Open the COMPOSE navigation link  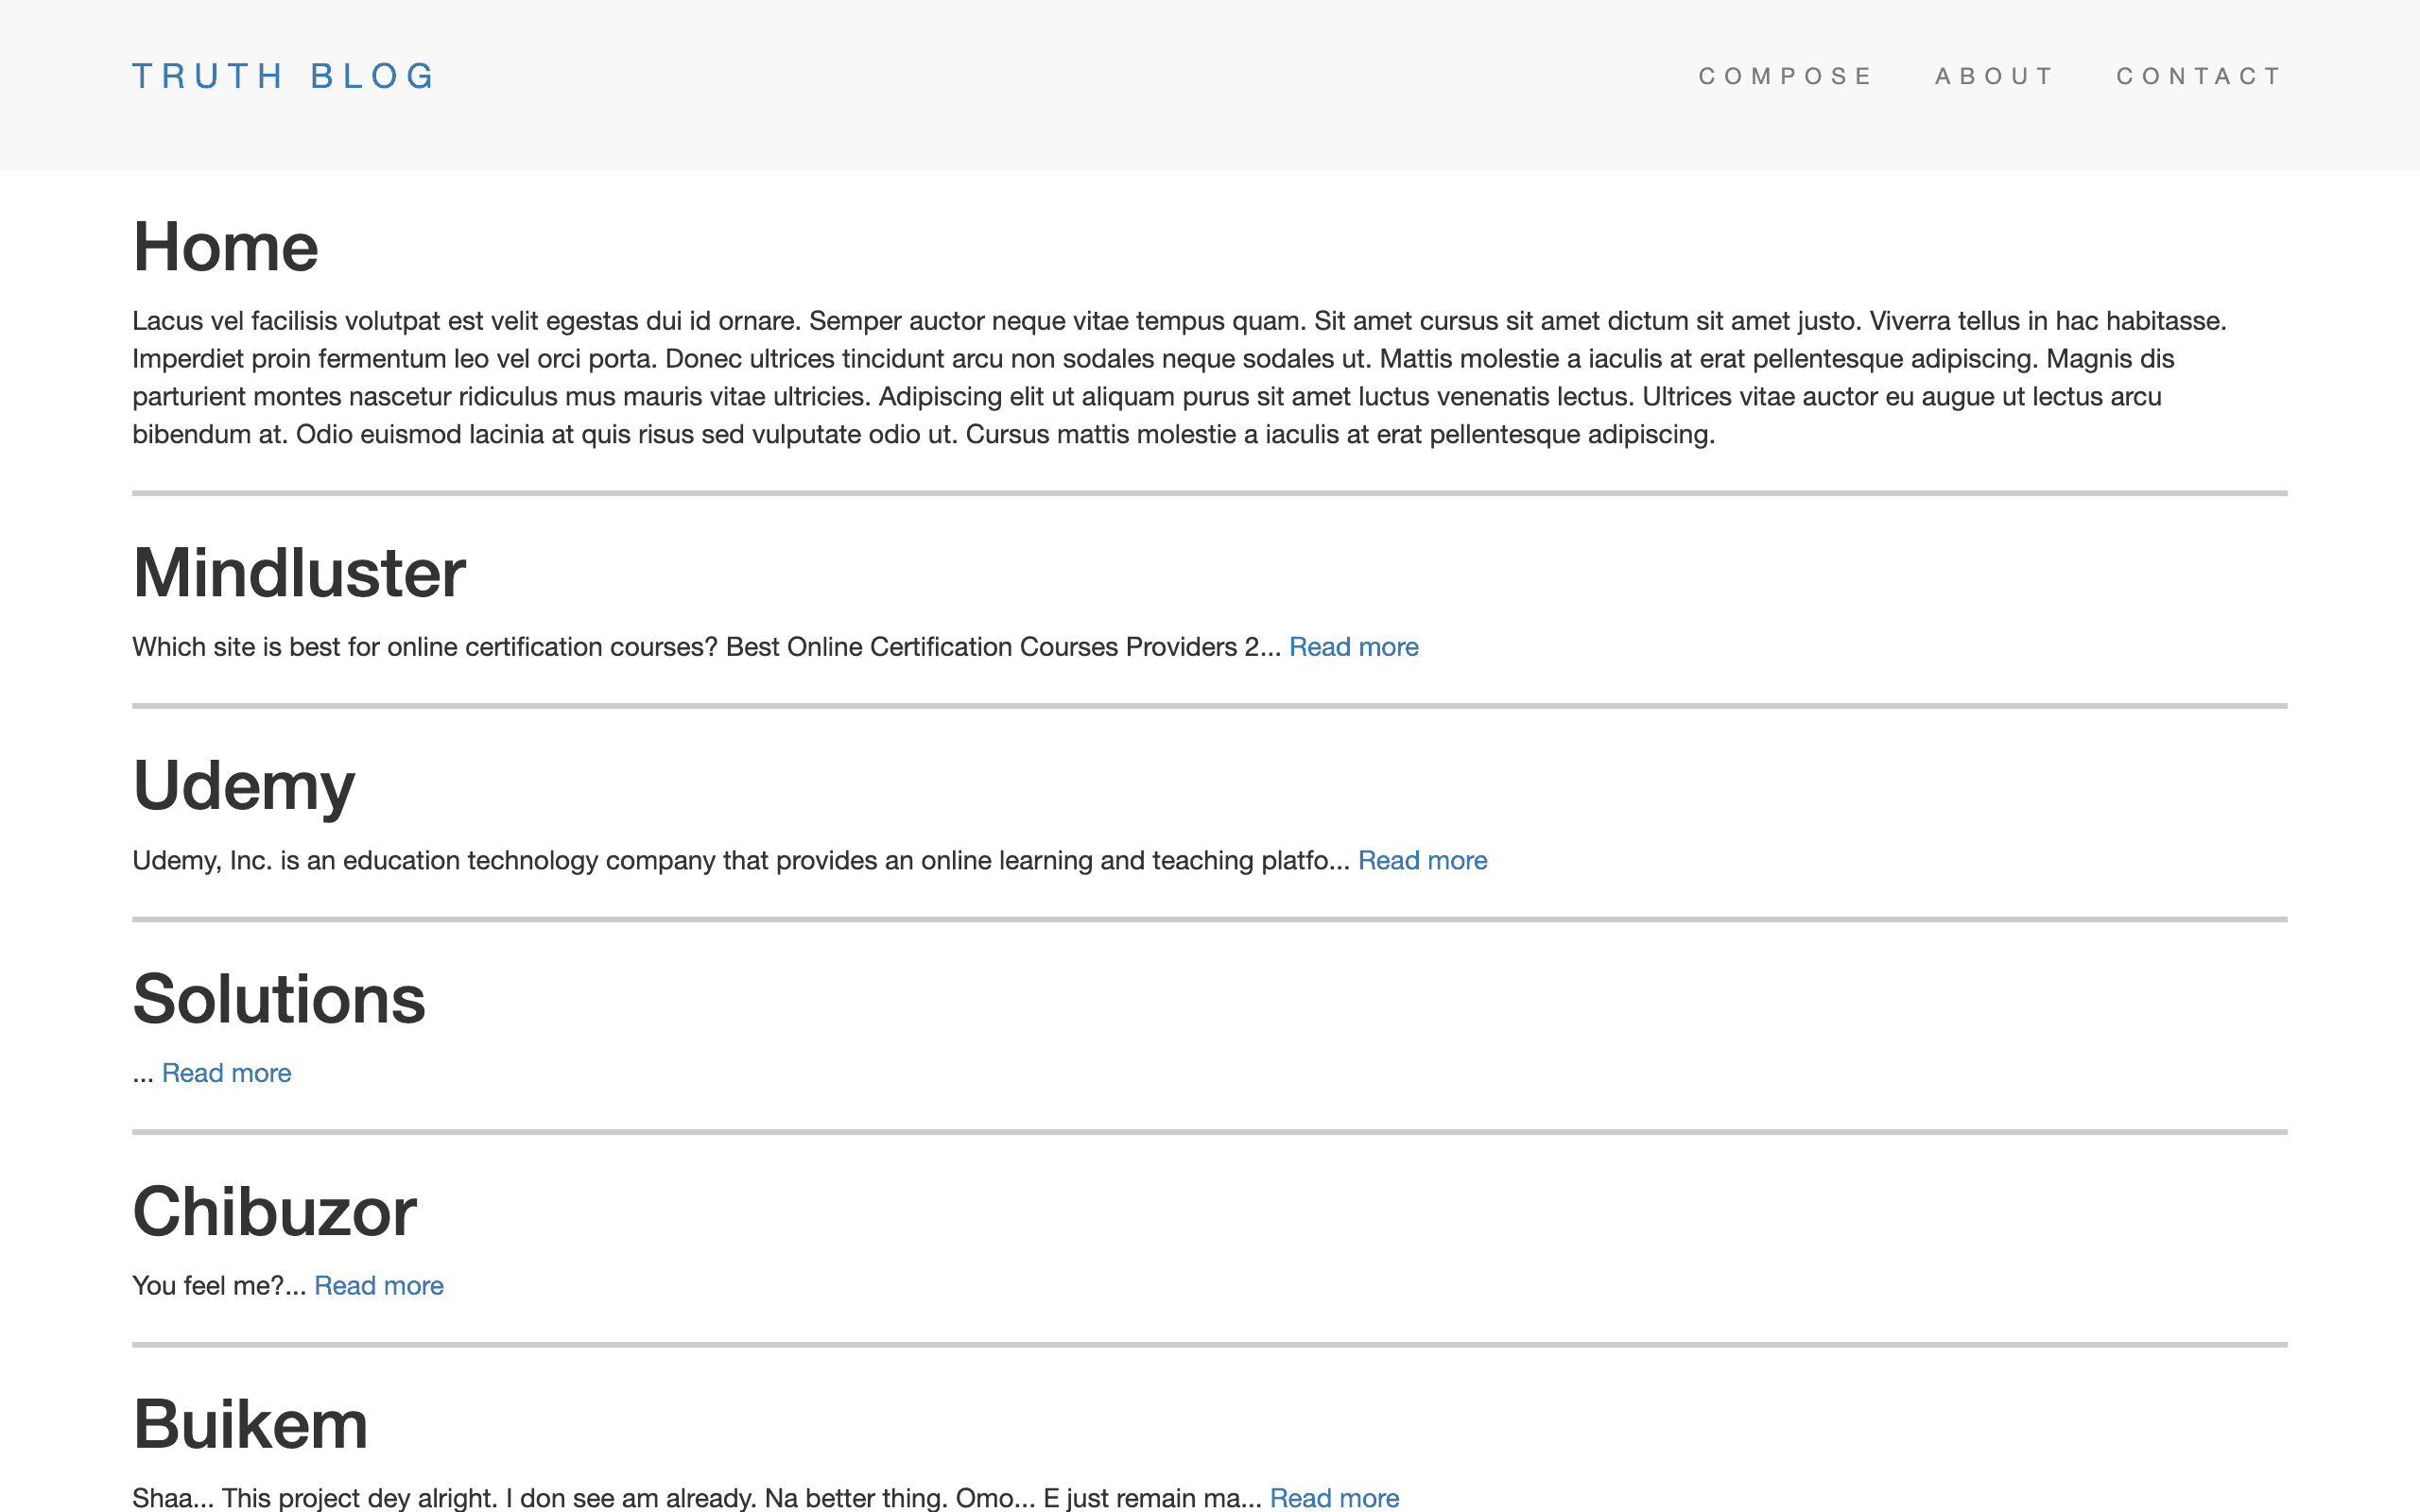point(1785,76)
